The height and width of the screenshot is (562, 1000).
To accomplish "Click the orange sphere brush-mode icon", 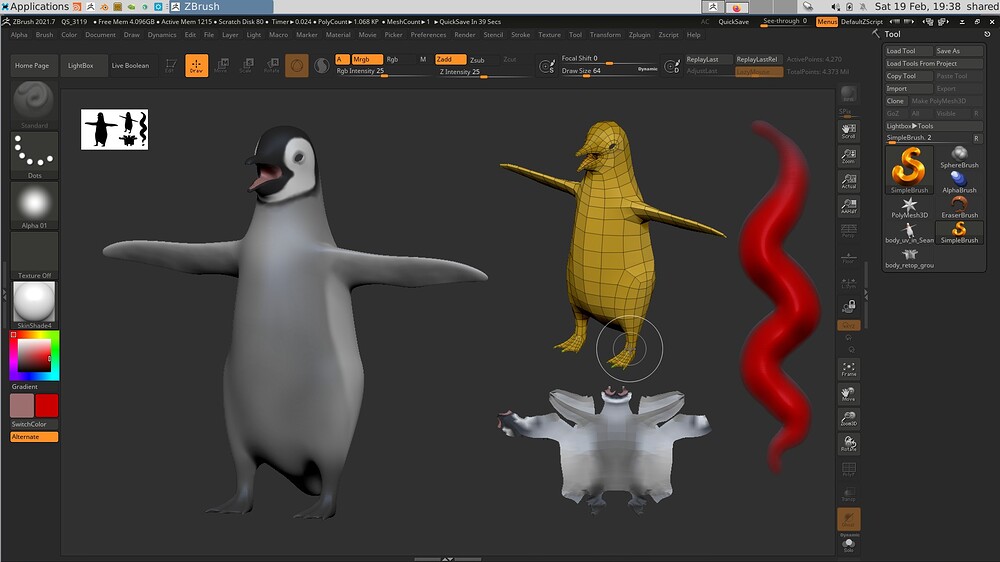I will tap(297, 65).
